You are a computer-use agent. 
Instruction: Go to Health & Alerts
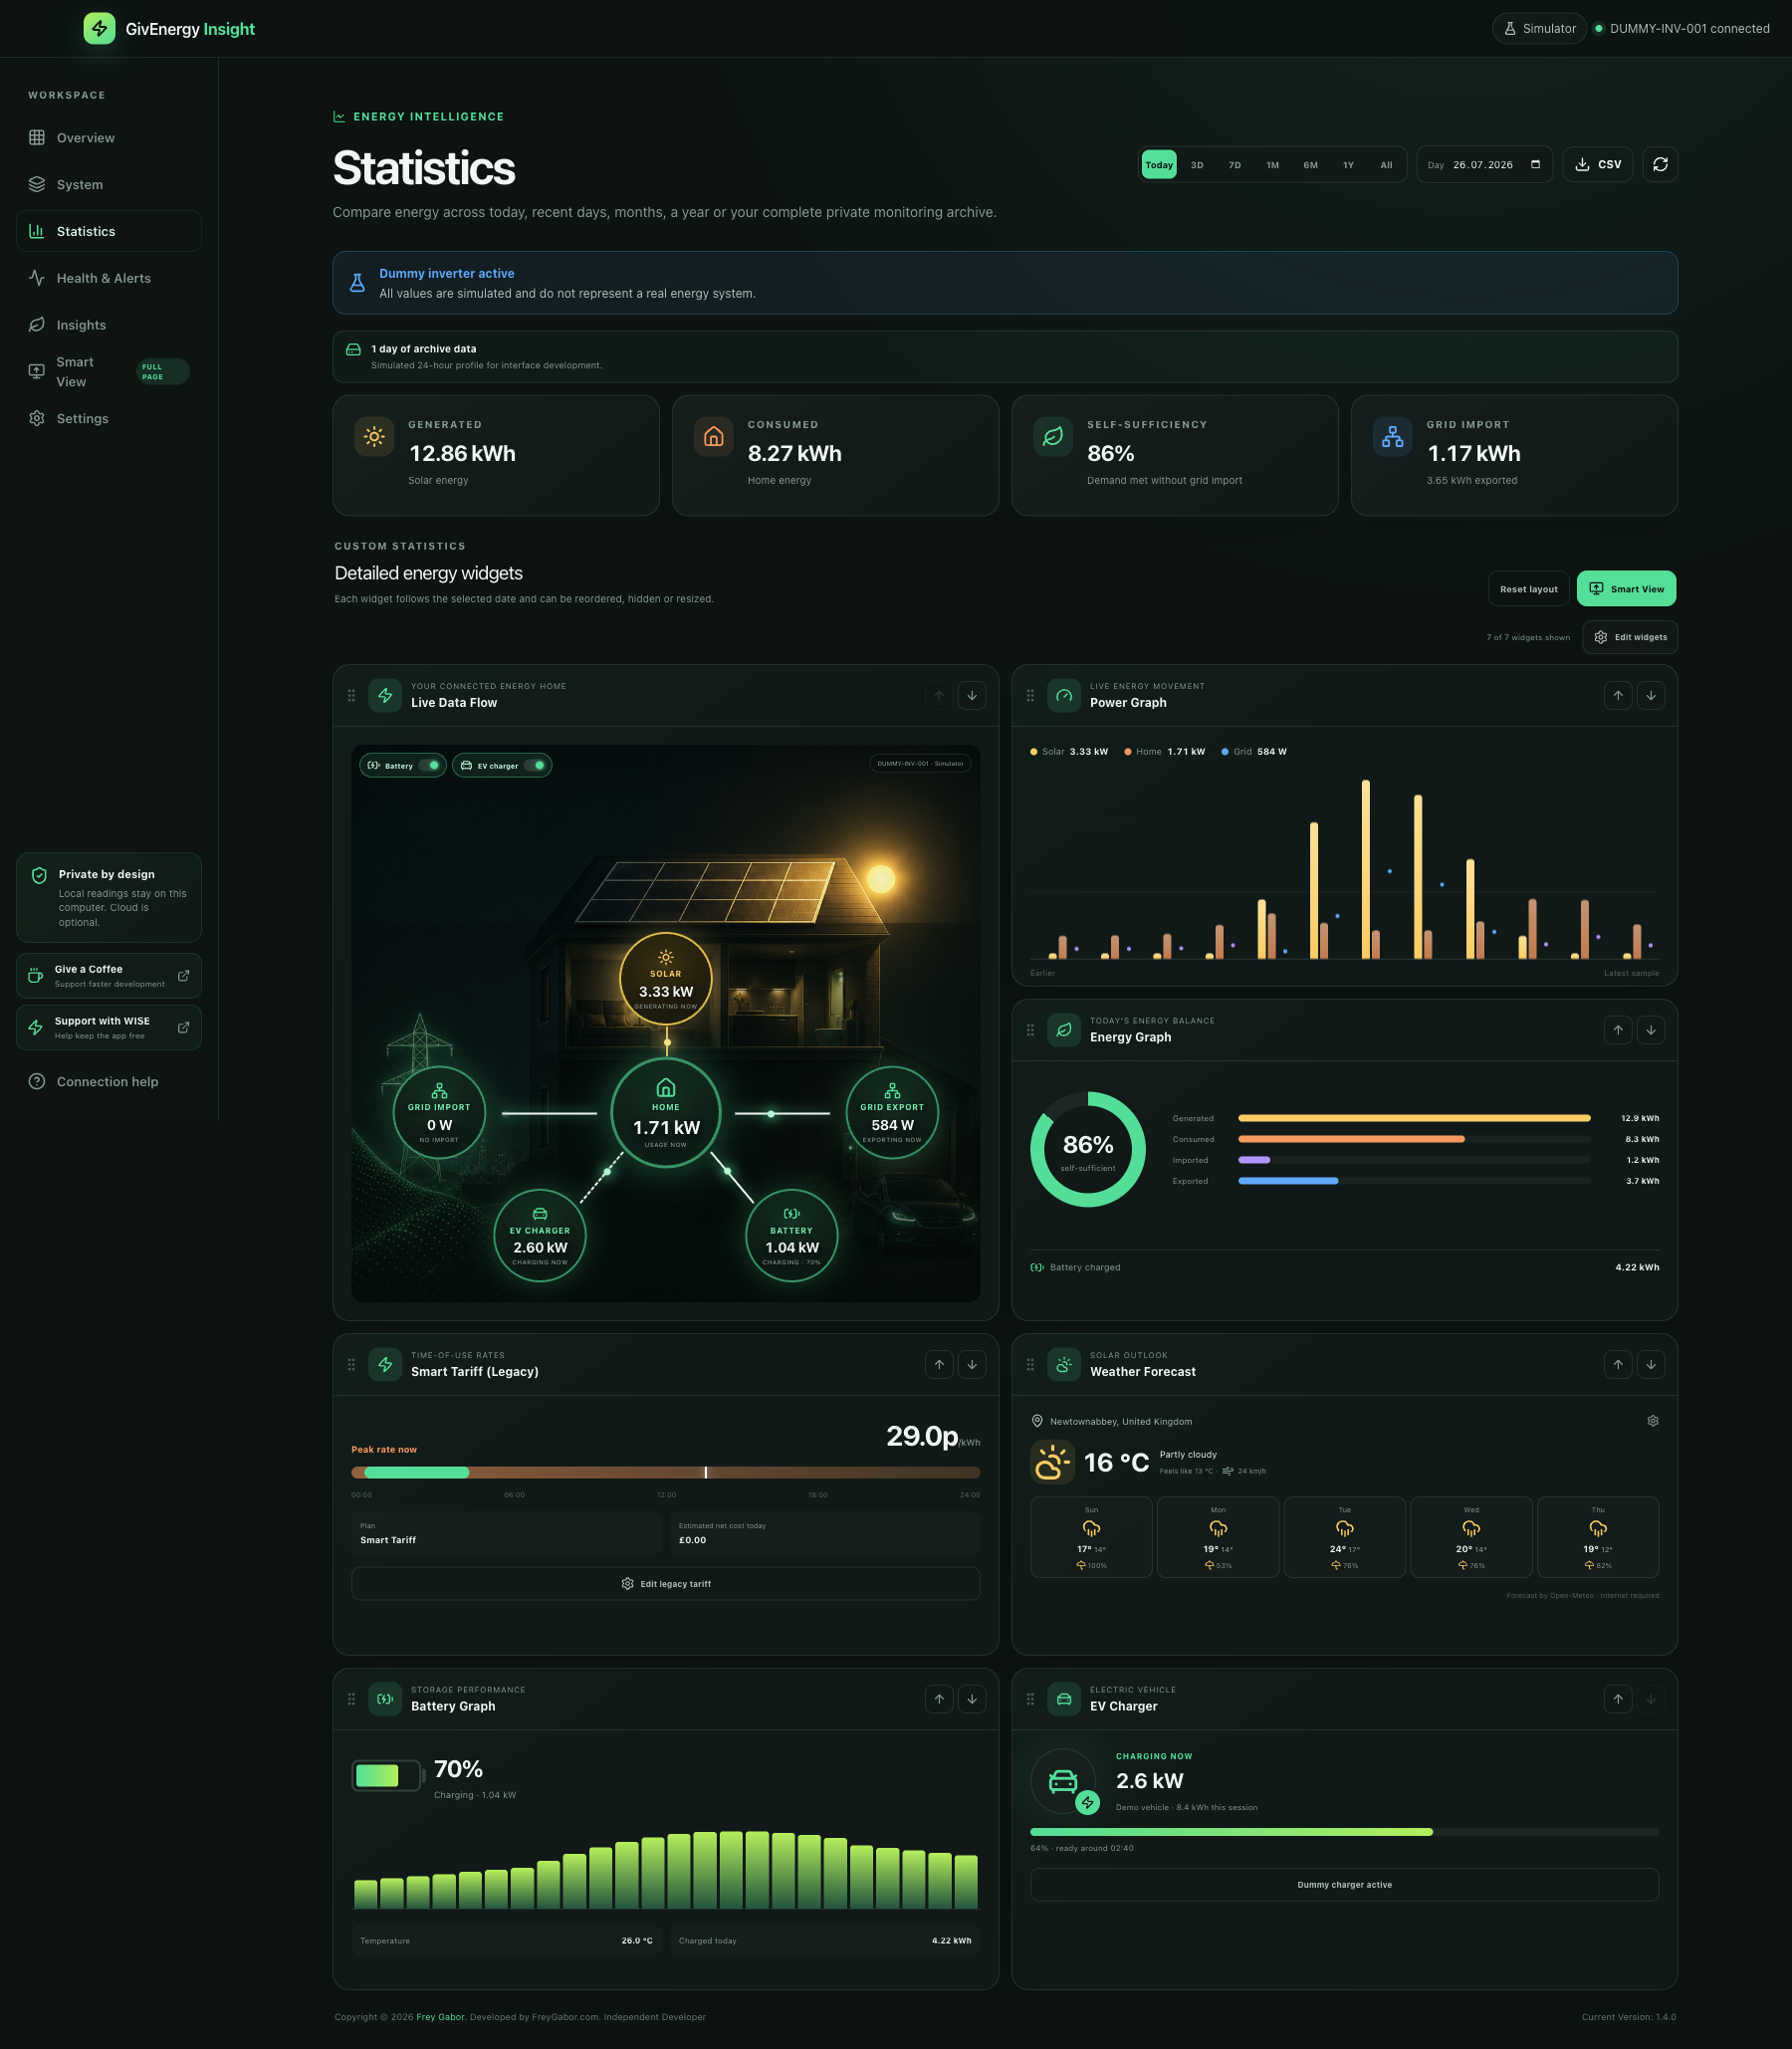tap(108, 278)
